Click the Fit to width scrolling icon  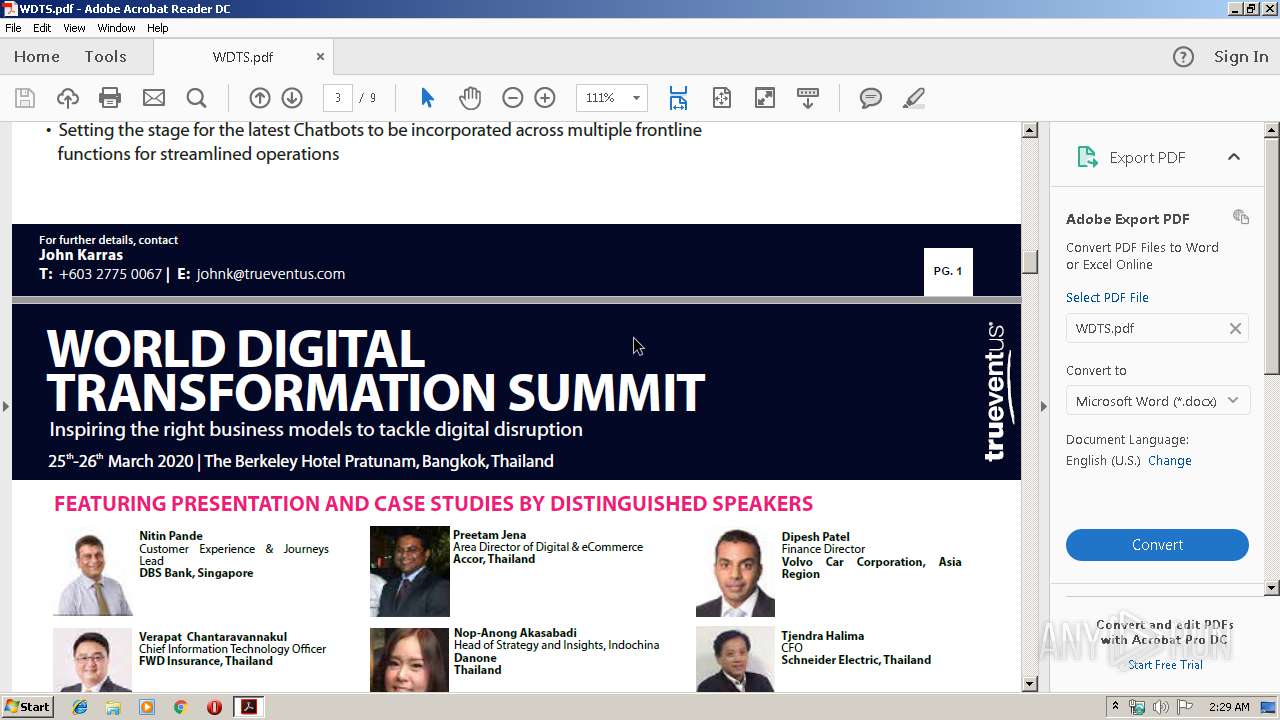click(678, 98)
